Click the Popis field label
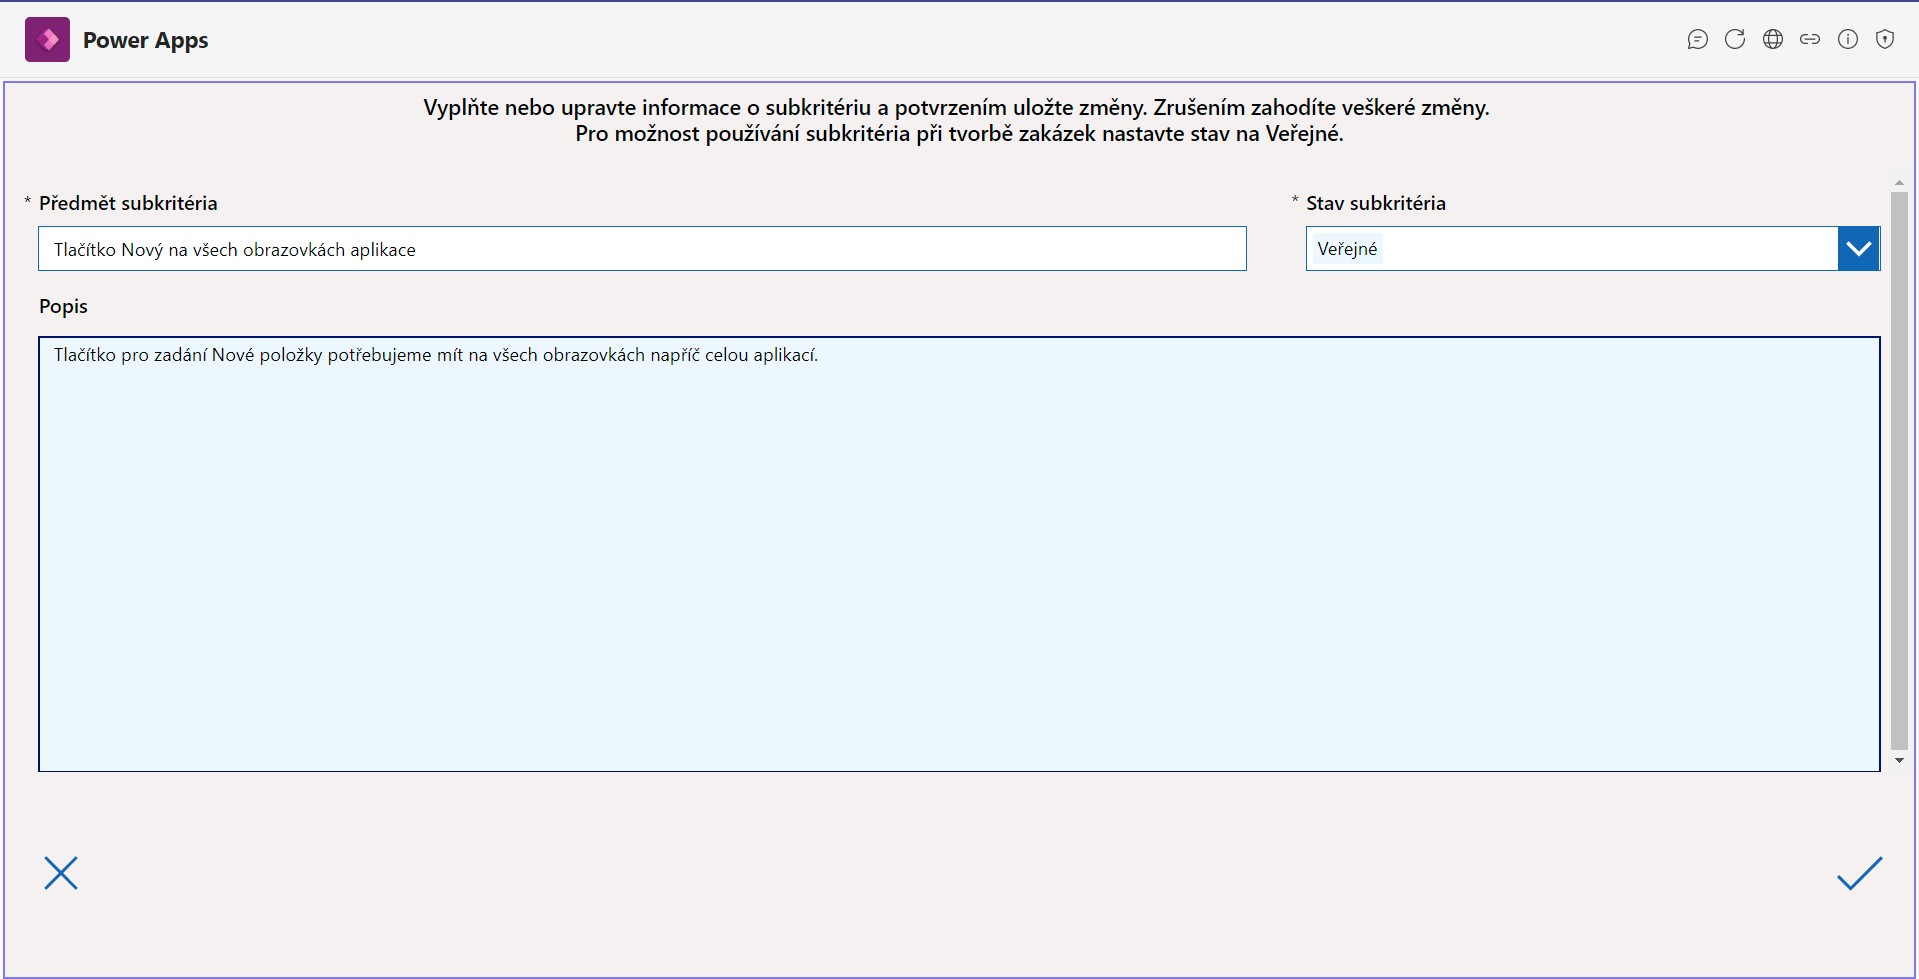 point(63,306)
